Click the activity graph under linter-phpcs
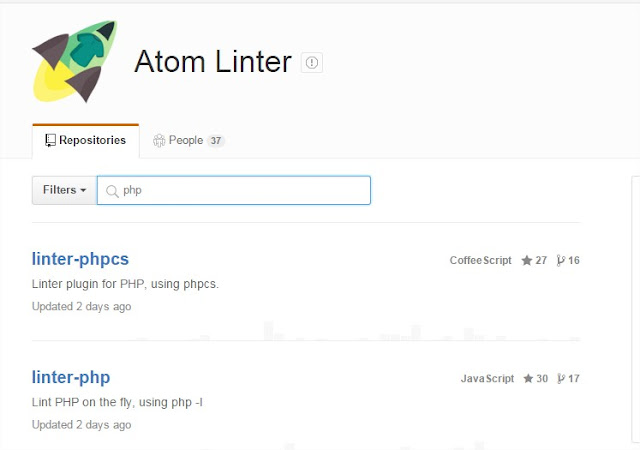Viewport: 640px width, 450px height. [x=400, y=331]
